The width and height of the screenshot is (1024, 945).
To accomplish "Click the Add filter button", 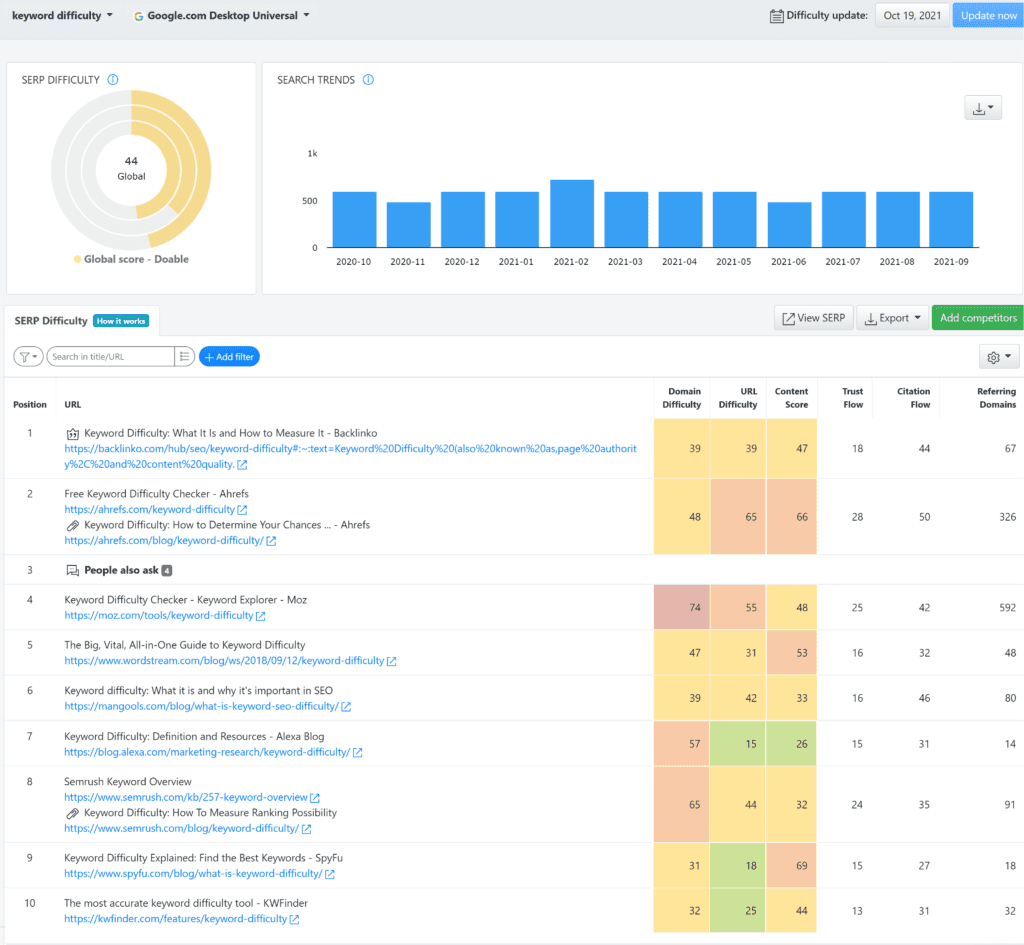I will point(229,357).
